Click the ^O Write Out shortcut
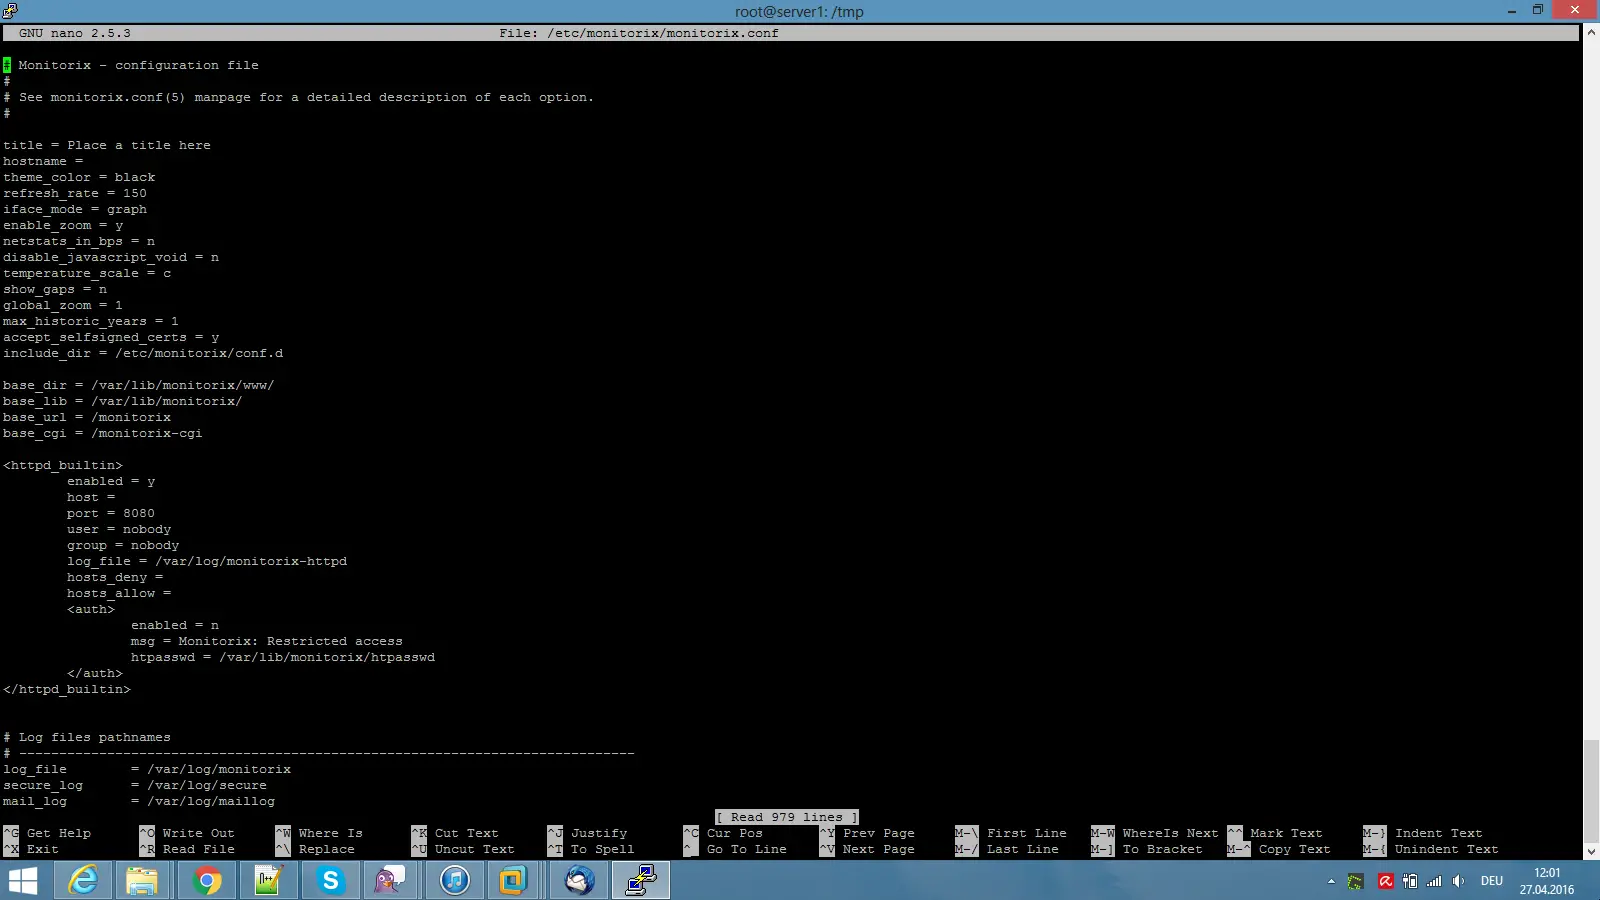Viewport: 1600px width, 900px height. [x=187, y=833]
